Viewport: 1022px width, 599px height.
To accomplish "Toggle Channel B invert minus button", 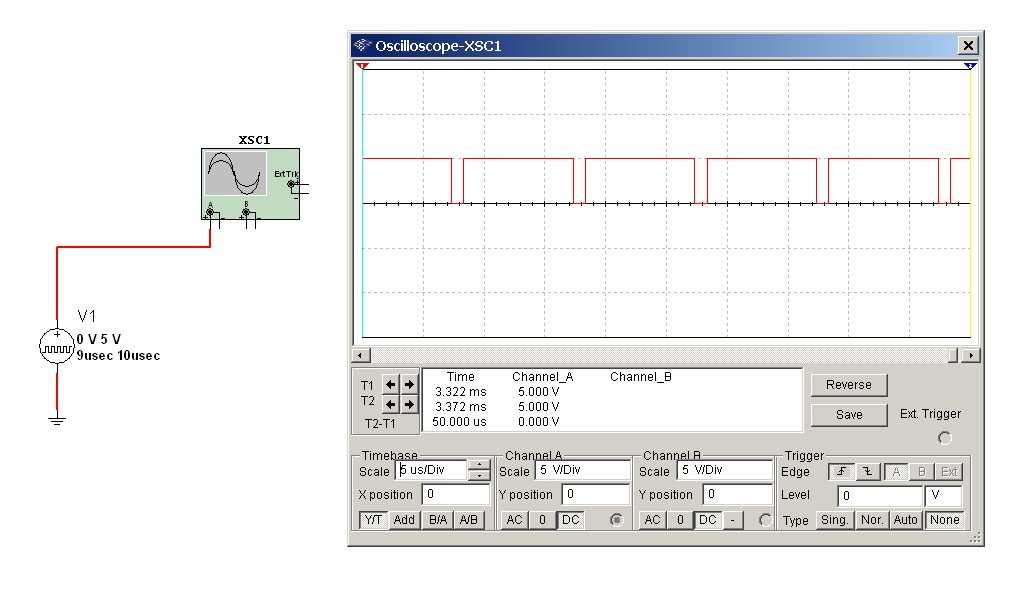I will [733, 520].
